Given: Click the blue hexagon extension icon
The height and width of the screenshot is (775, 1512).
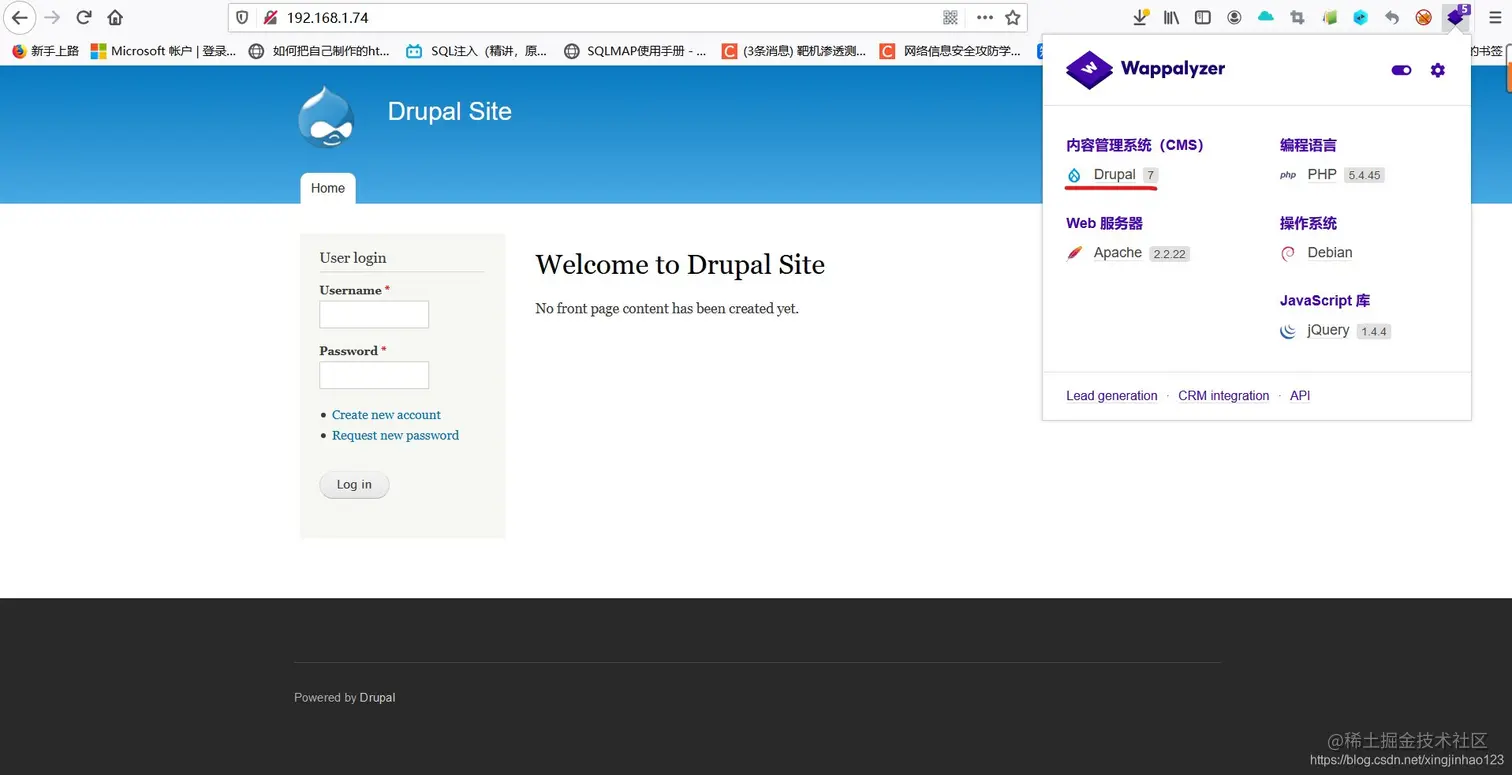Looking at the screenshot, I should pos(1360,17).
